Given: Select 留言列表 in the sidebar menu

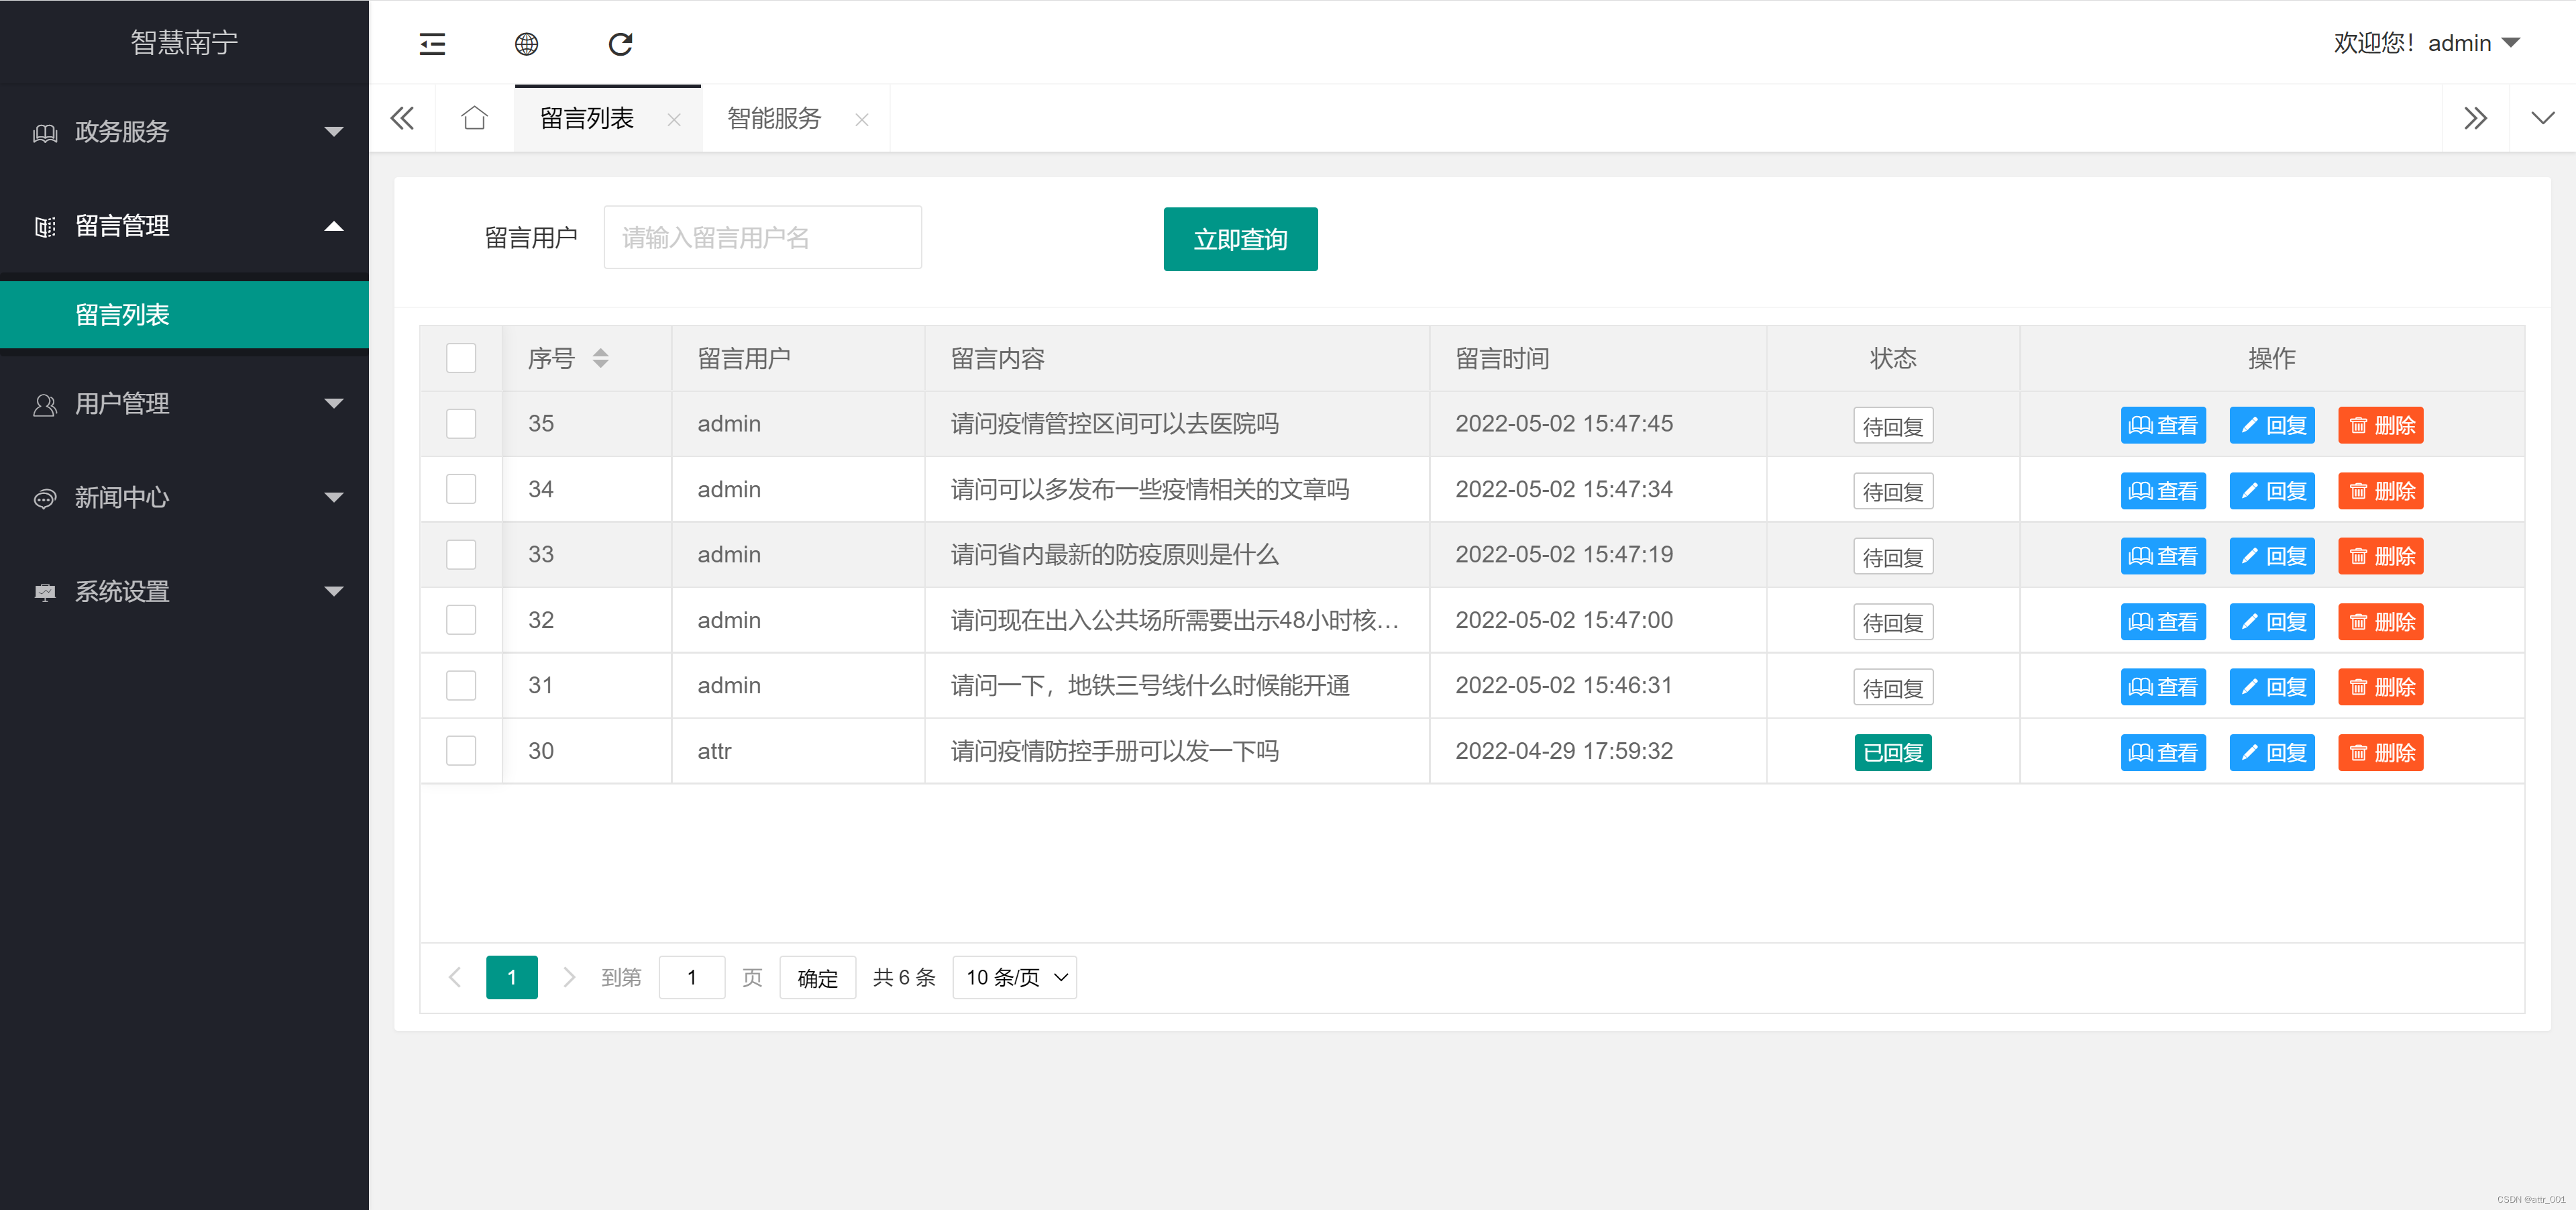Looking at the screenshot, I should point(123,314).
